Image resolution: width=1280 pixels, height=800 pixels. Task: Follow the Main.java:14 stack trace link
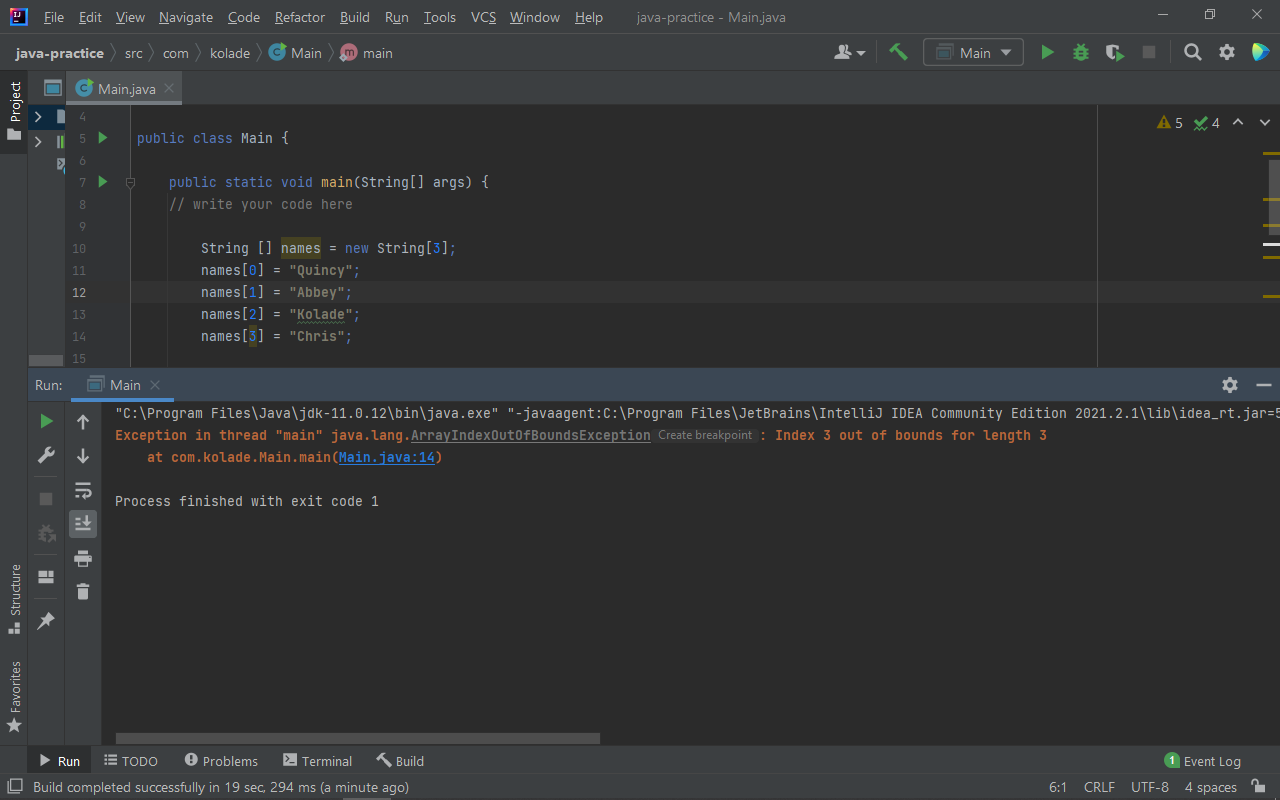[x=386, y=457]
